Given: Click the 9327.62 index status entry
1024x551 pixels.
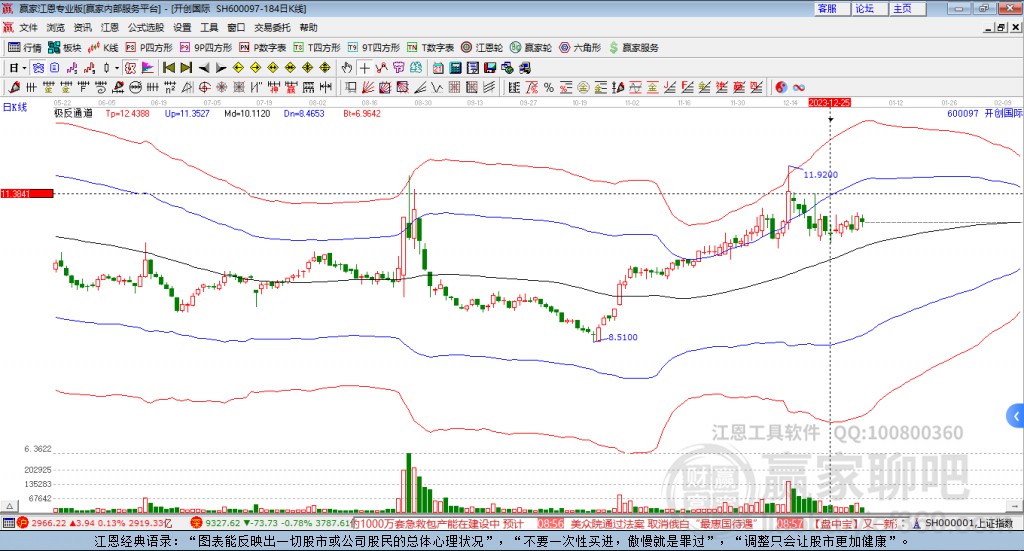Looking at the screenshot, I should [x=271, y=523].
